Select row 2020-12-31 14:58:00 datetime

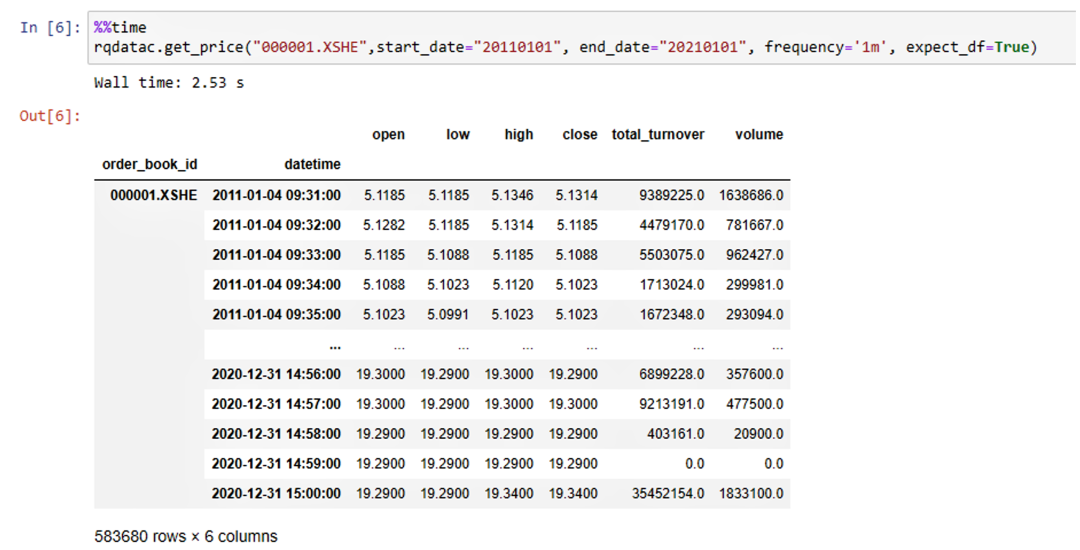(x=276, y=434)
